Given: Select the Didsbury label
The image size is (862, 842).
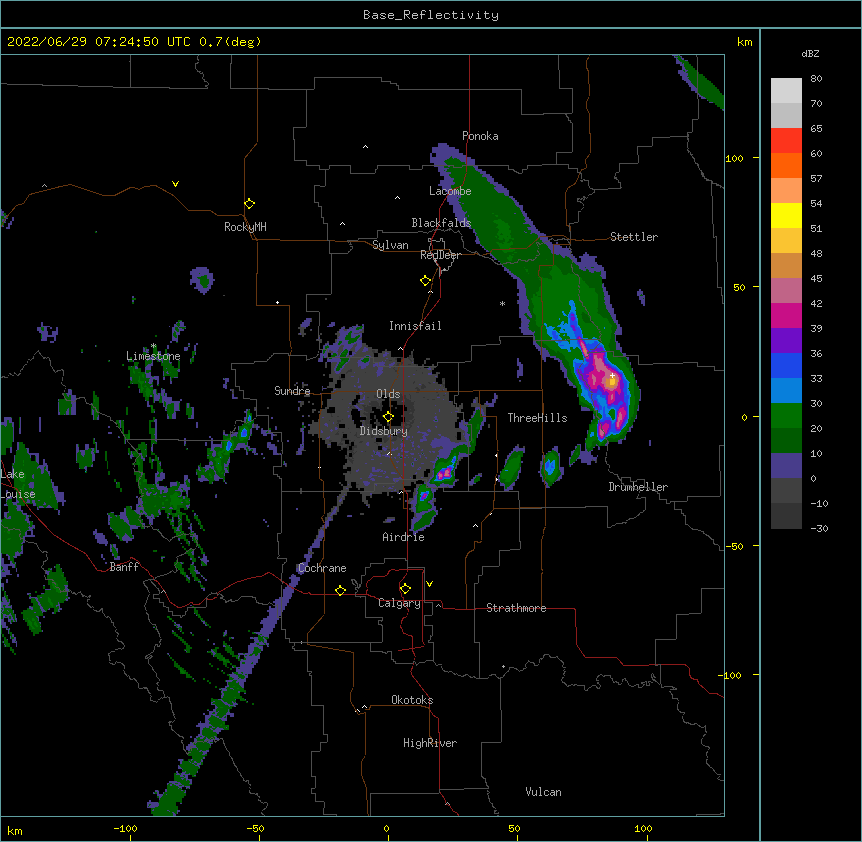Looking at the screenshot, I should pos(384,431).
